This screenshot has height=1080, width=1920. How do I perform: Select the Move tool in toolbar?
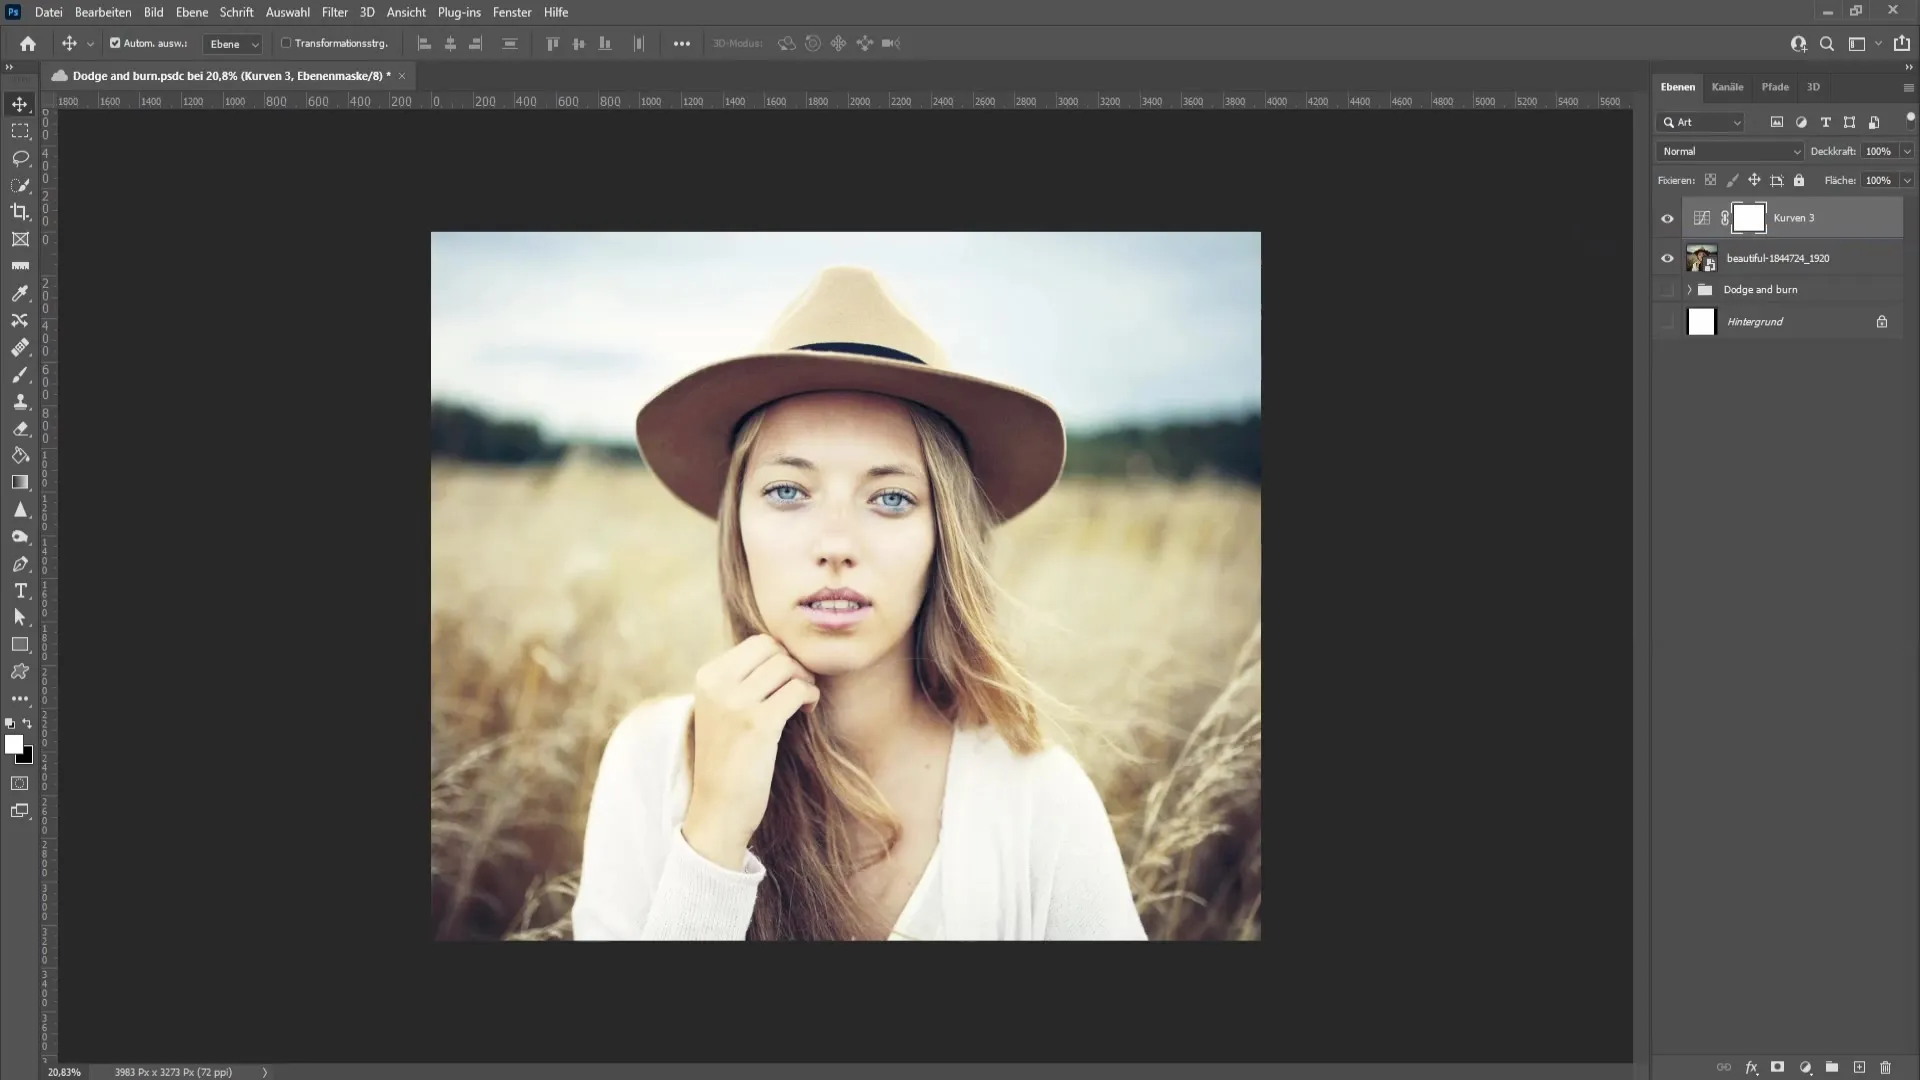point(20,102)
